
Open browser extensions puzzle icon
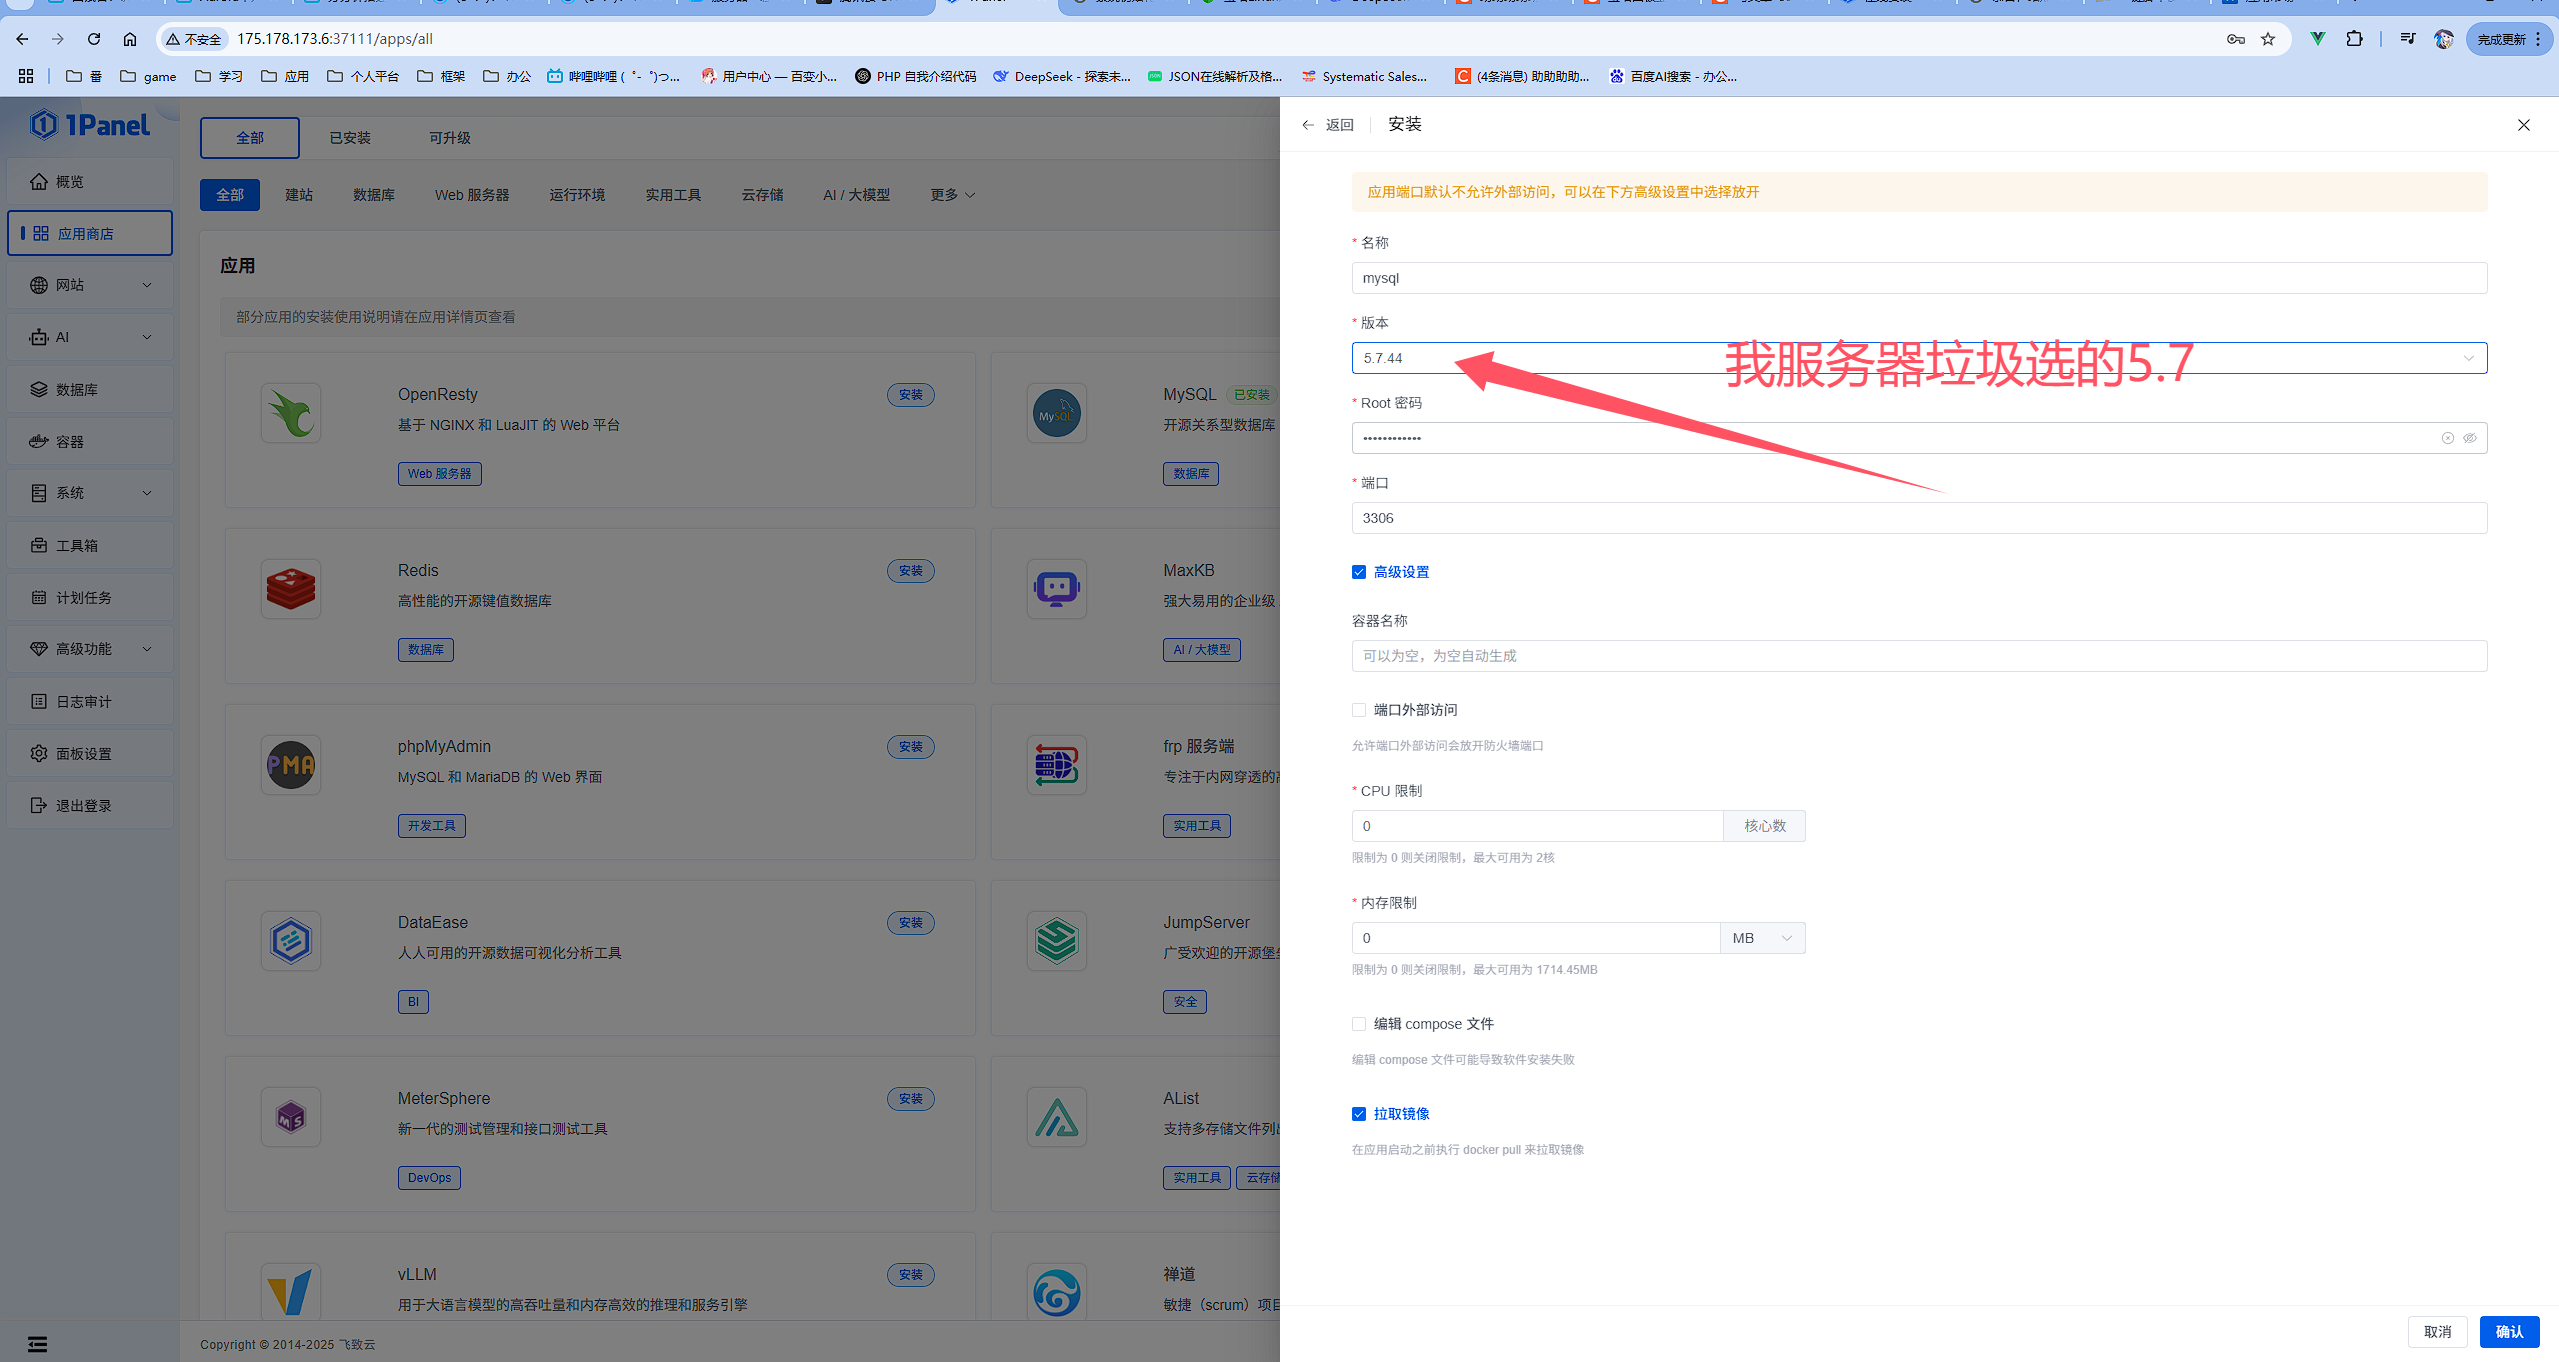click(x=2354, y=39)
